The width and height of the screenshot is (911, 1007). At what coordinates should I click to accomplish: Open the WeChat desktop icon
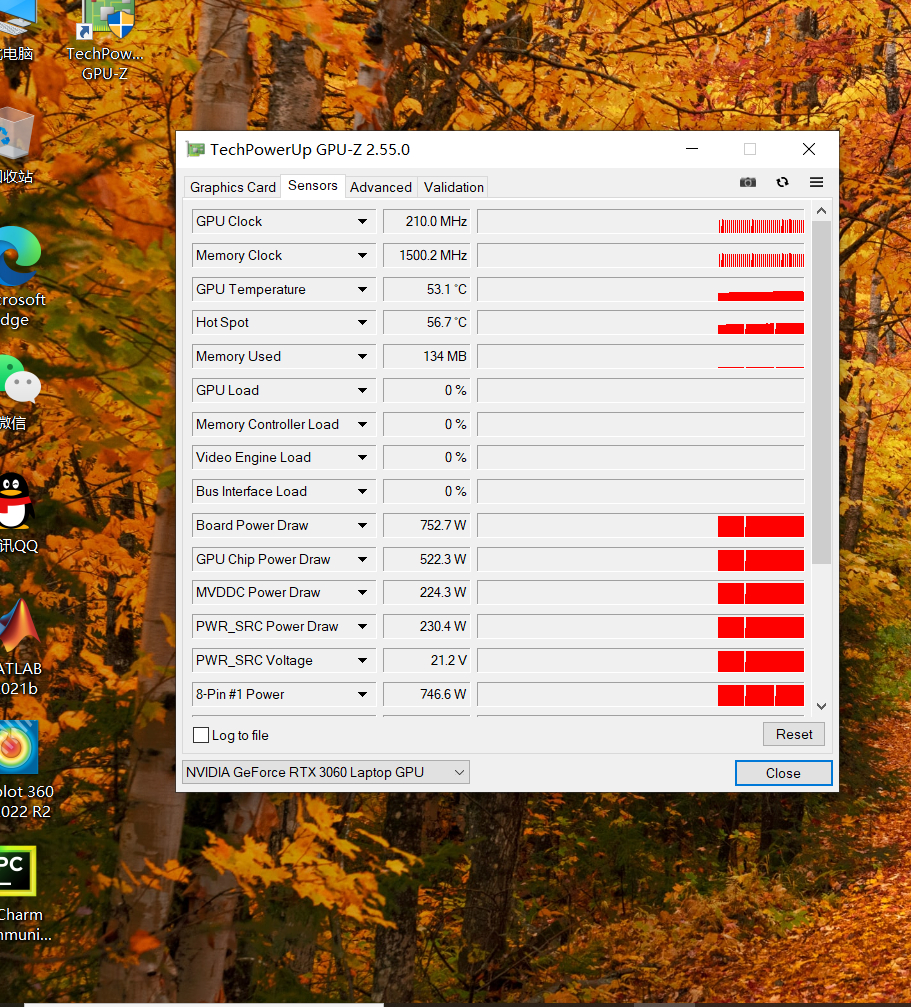tap(19, 392)
